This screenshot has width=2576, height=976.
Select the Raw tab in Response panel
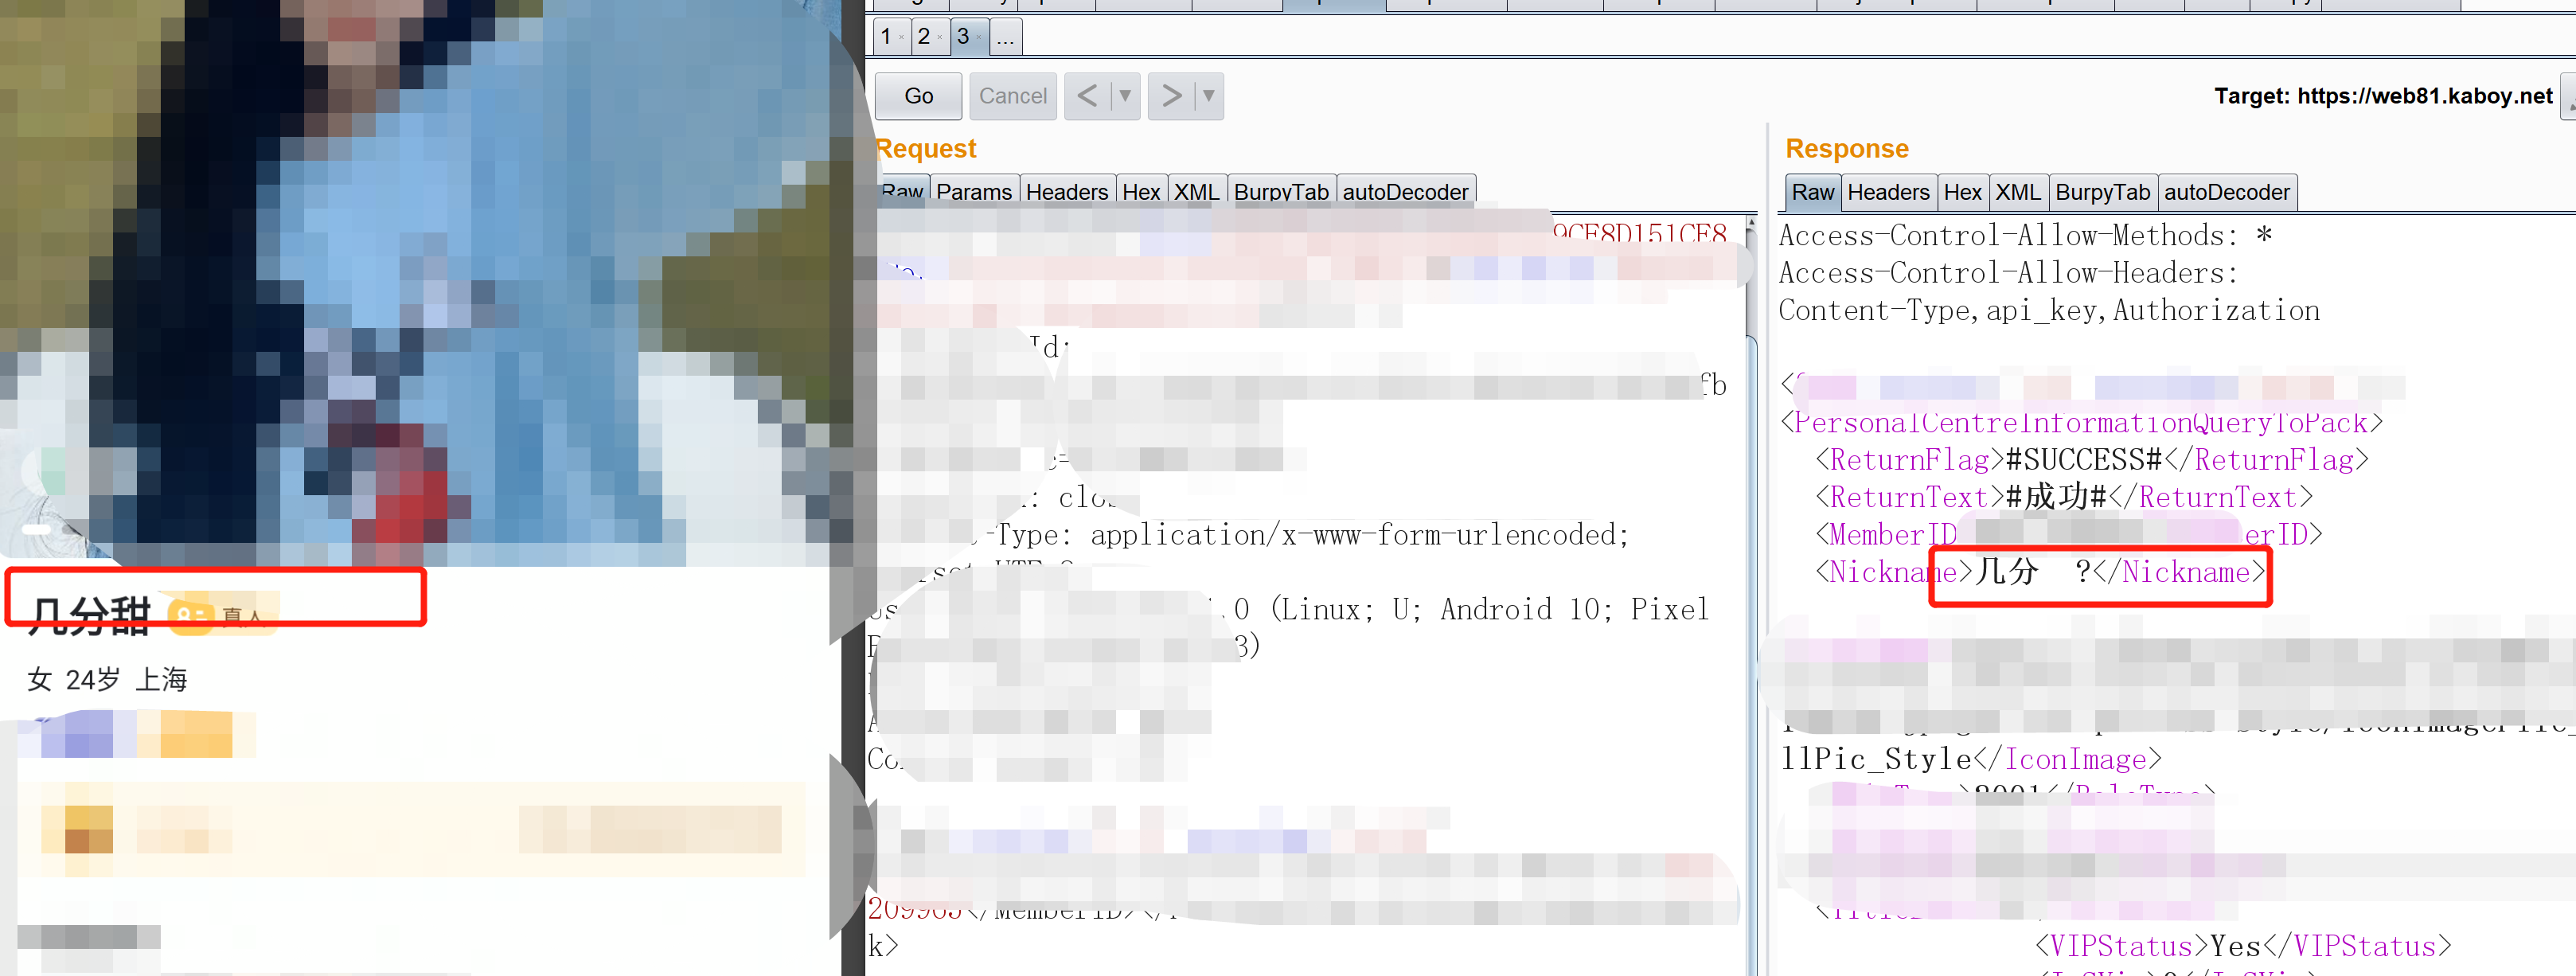(1809, 192)
